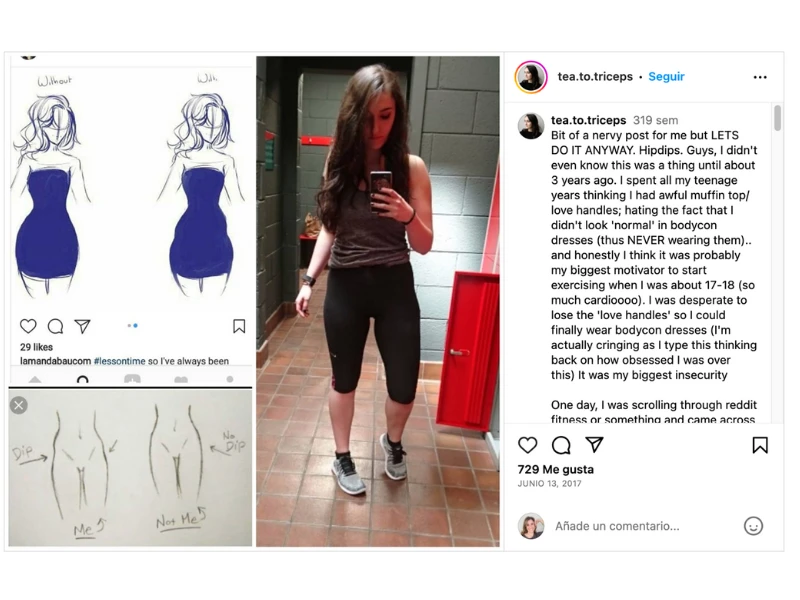Click the heart icon above 29 likes
Screen dimensions: 800x600
pyautogui.click(x=28, y=326)
